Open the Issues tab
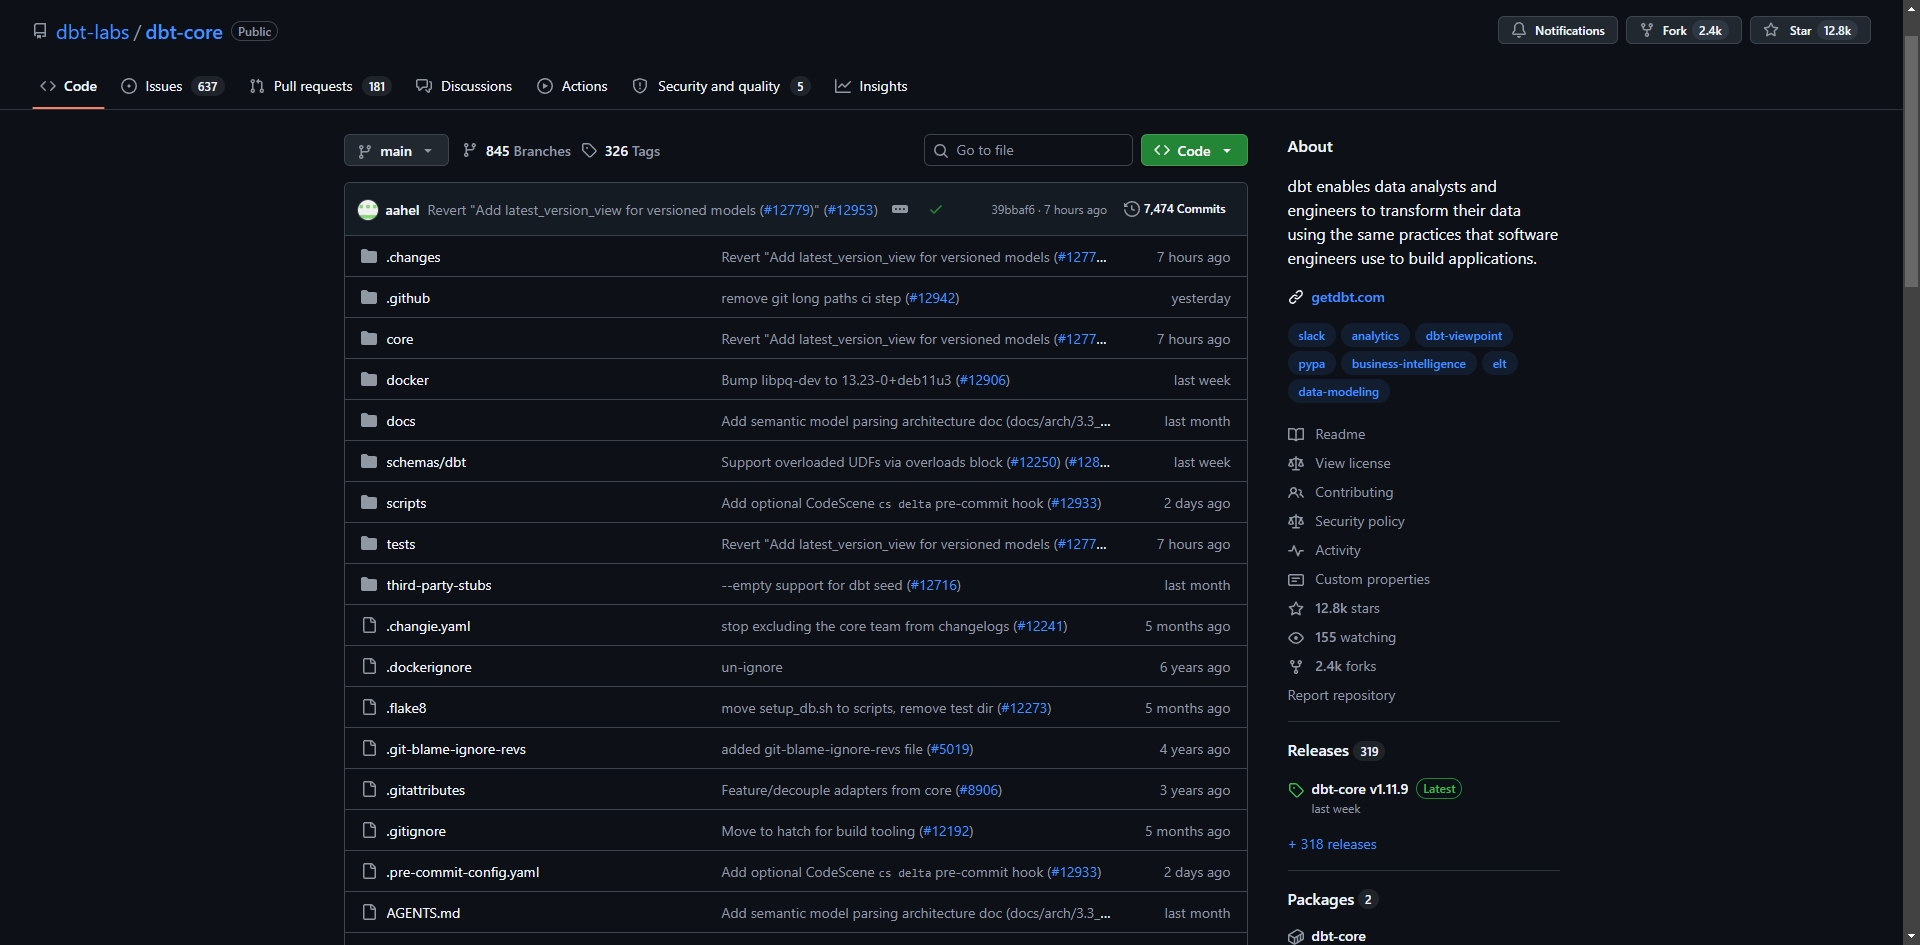The height and width of the screenshot is (945, 1920). (x=171, y=86)
